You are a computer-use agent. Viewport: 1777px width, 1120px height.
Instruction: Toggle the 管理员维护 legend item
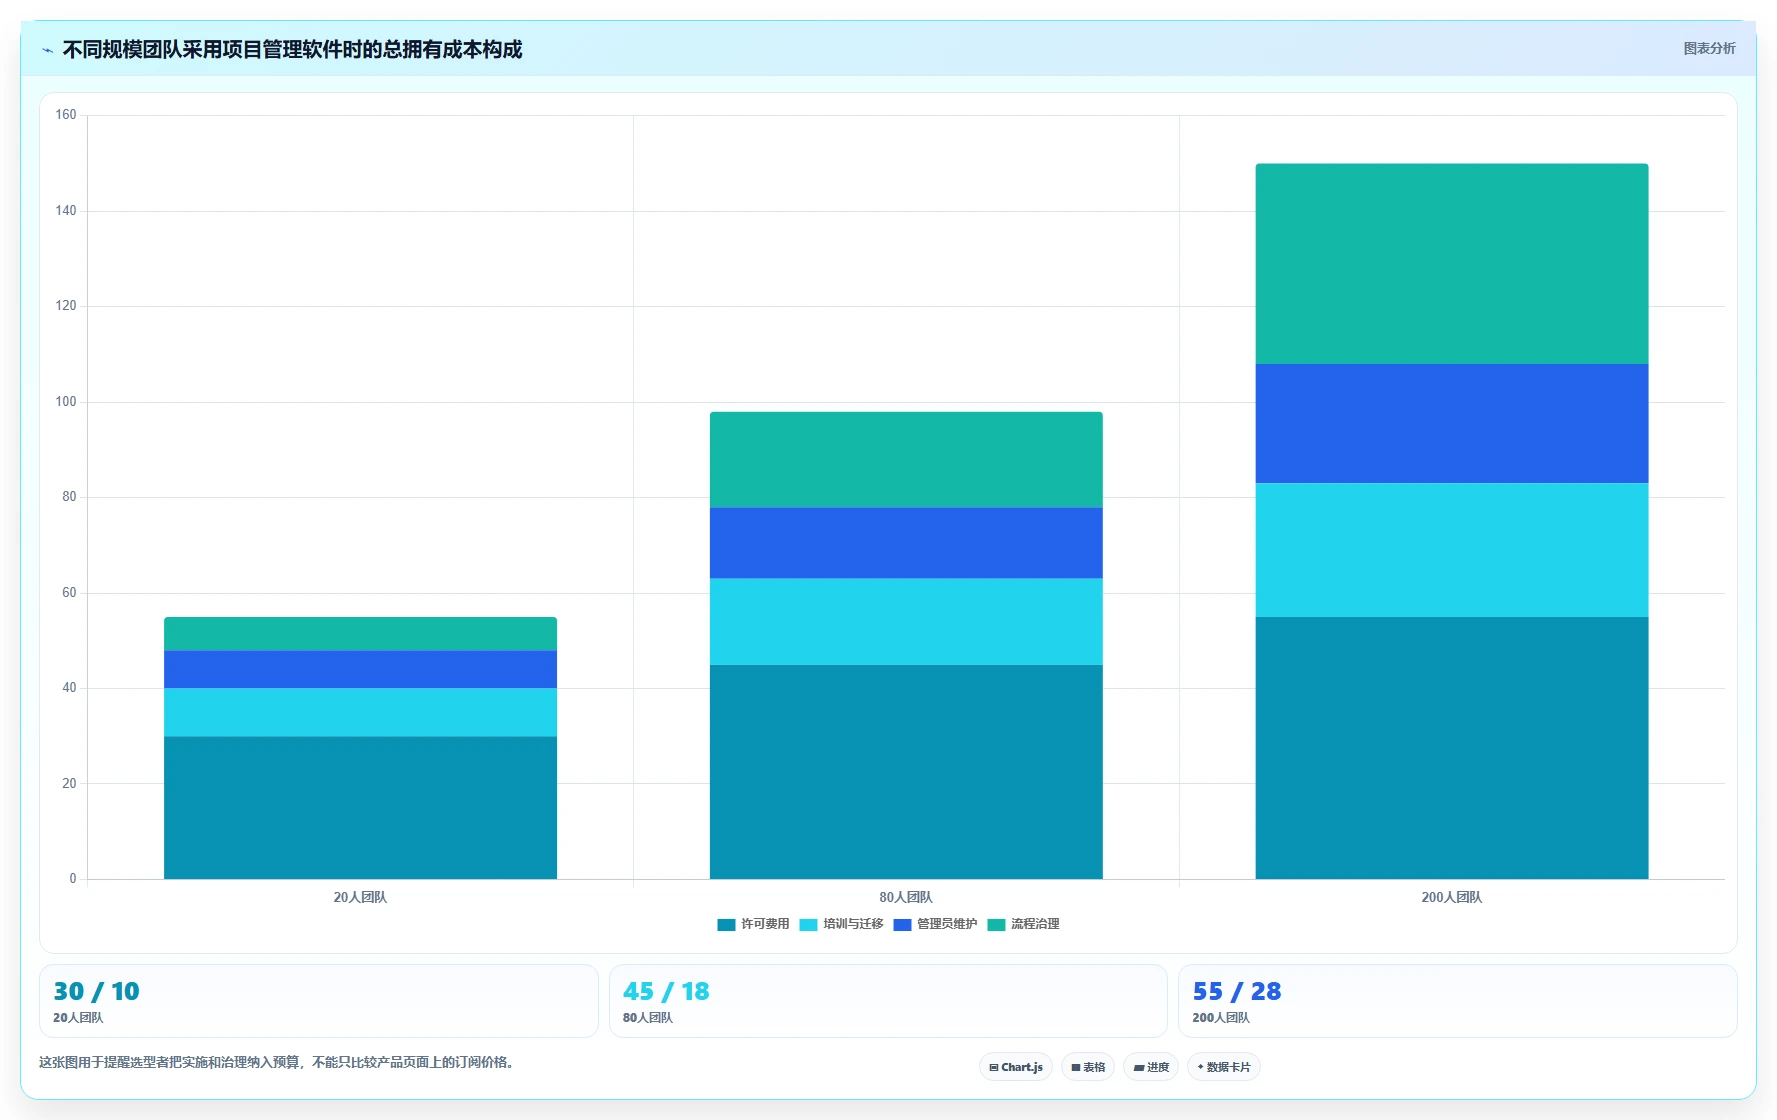click(x=935, y=924)
